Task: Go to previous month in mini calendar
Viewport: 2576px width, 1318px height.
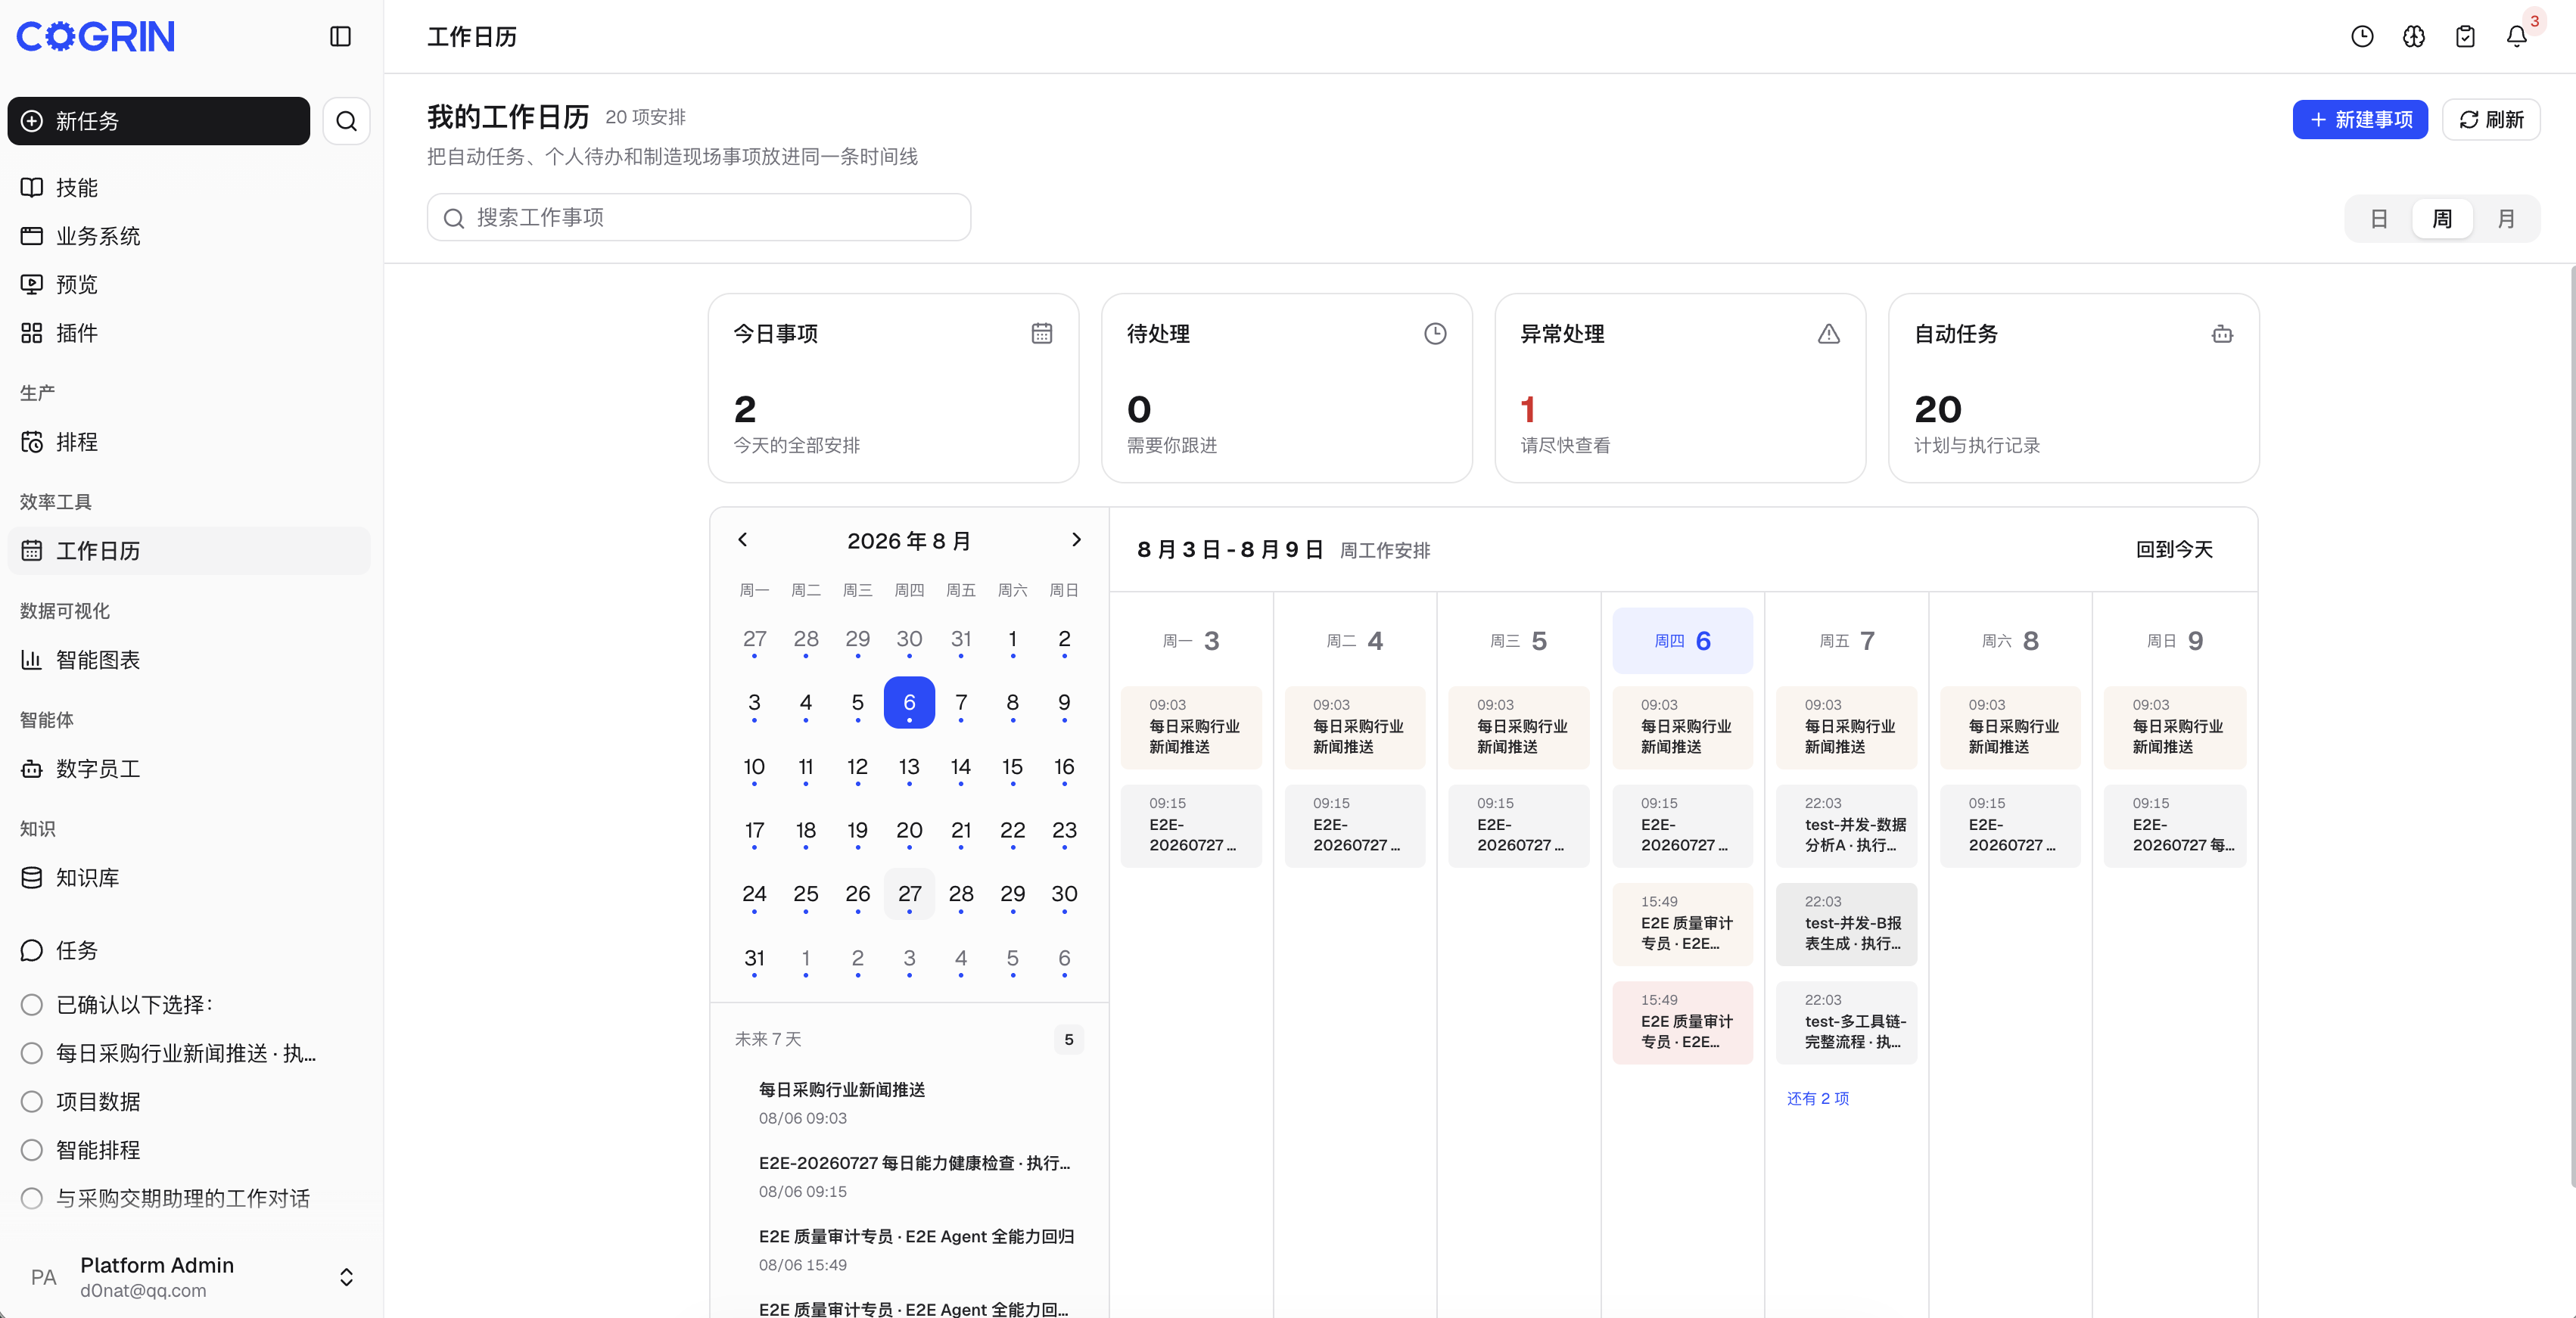Action: 742,540
